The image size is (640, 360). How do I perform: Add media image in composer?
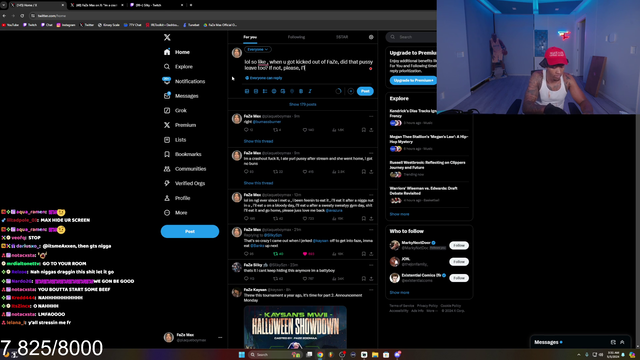pyautogui.click(x=247, y=91)
